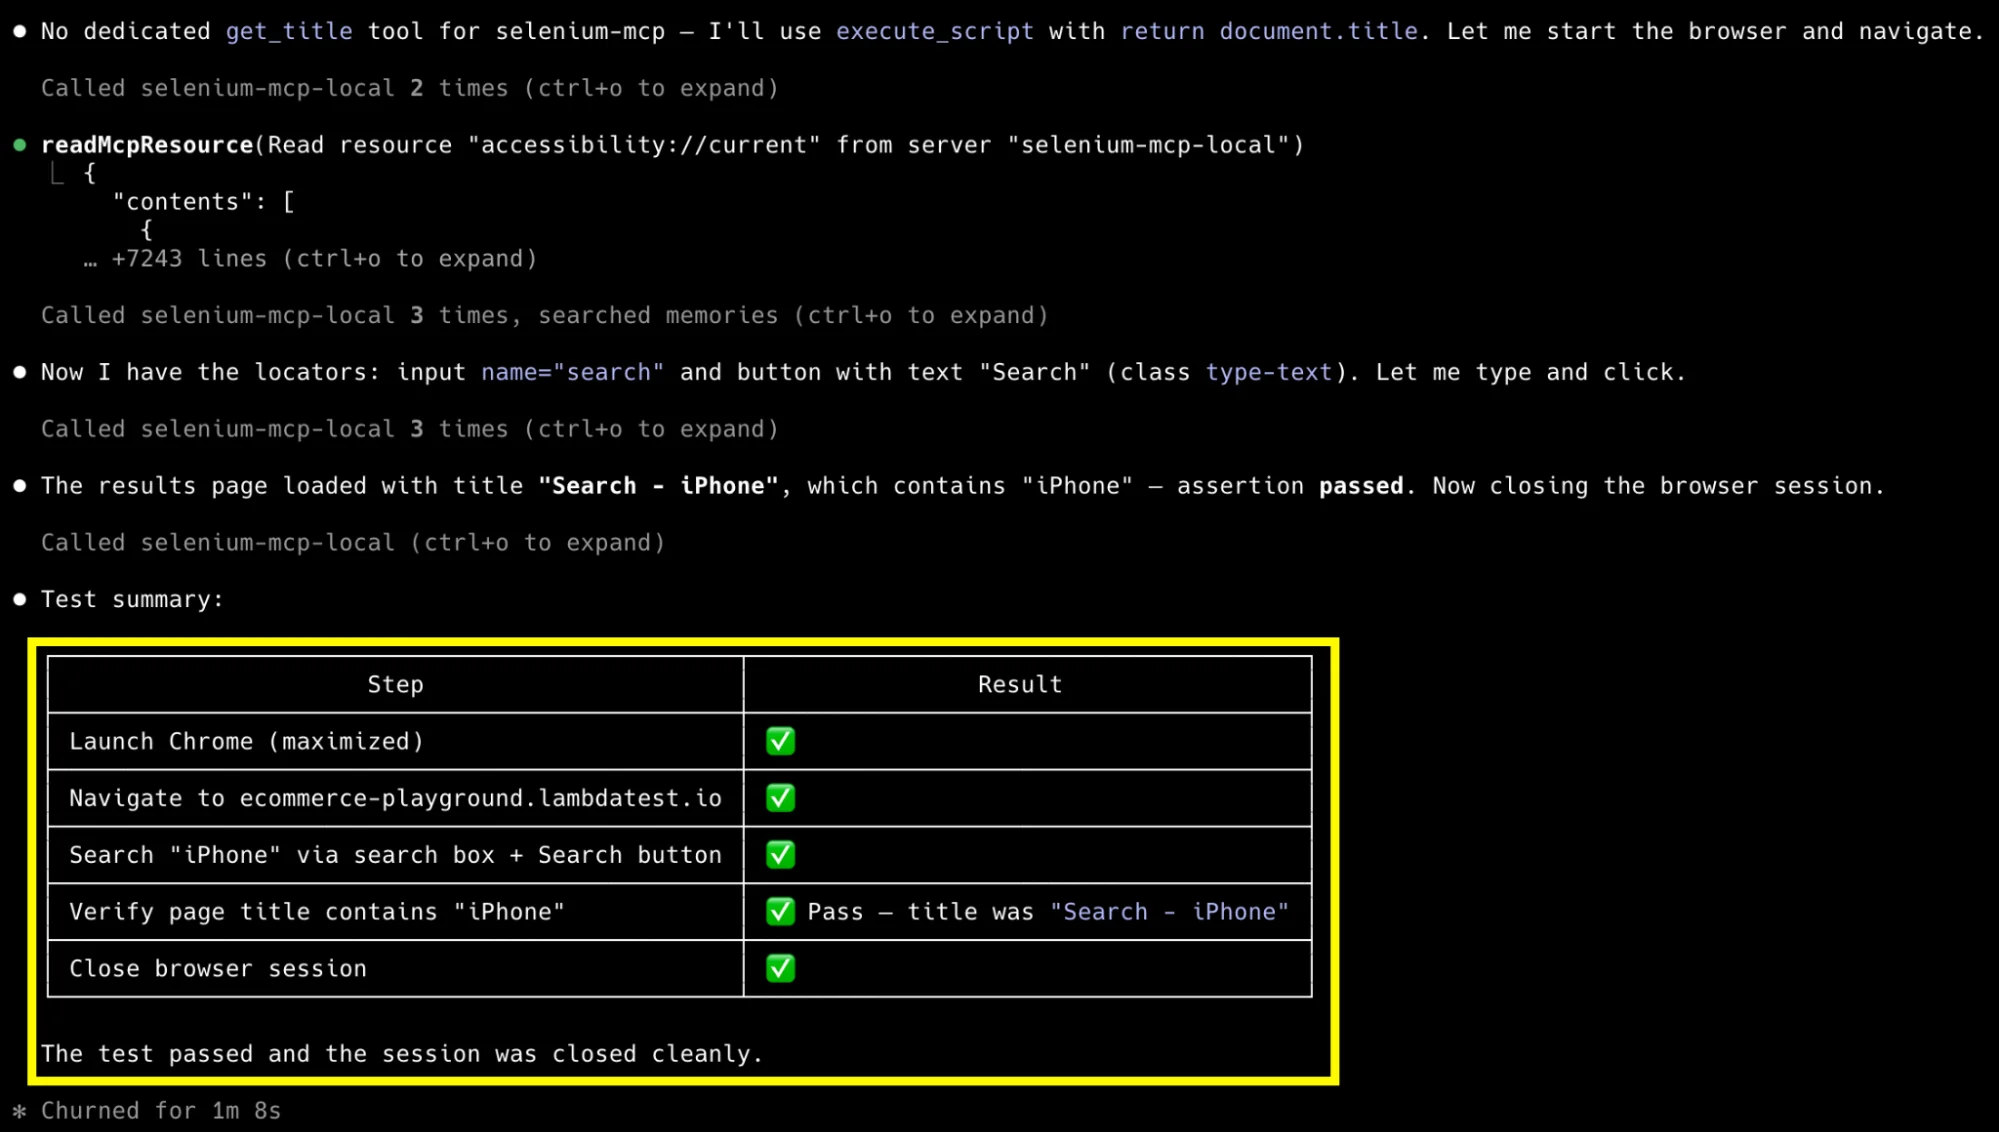This screenshot has width=1999, height=1133.
Task: Expand "Called selenium-mcp-local 3 times, searched memories"
Action: [544, 316]
